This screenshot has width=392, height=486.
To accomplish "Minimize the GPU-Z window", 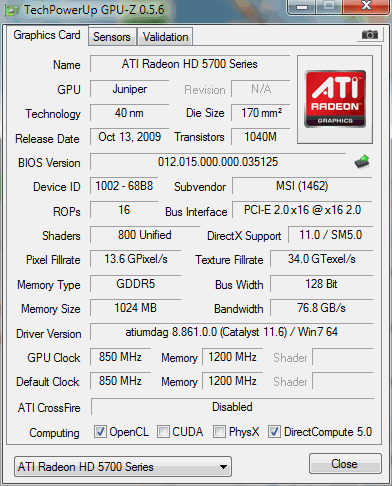I will [x=302, y=7].
